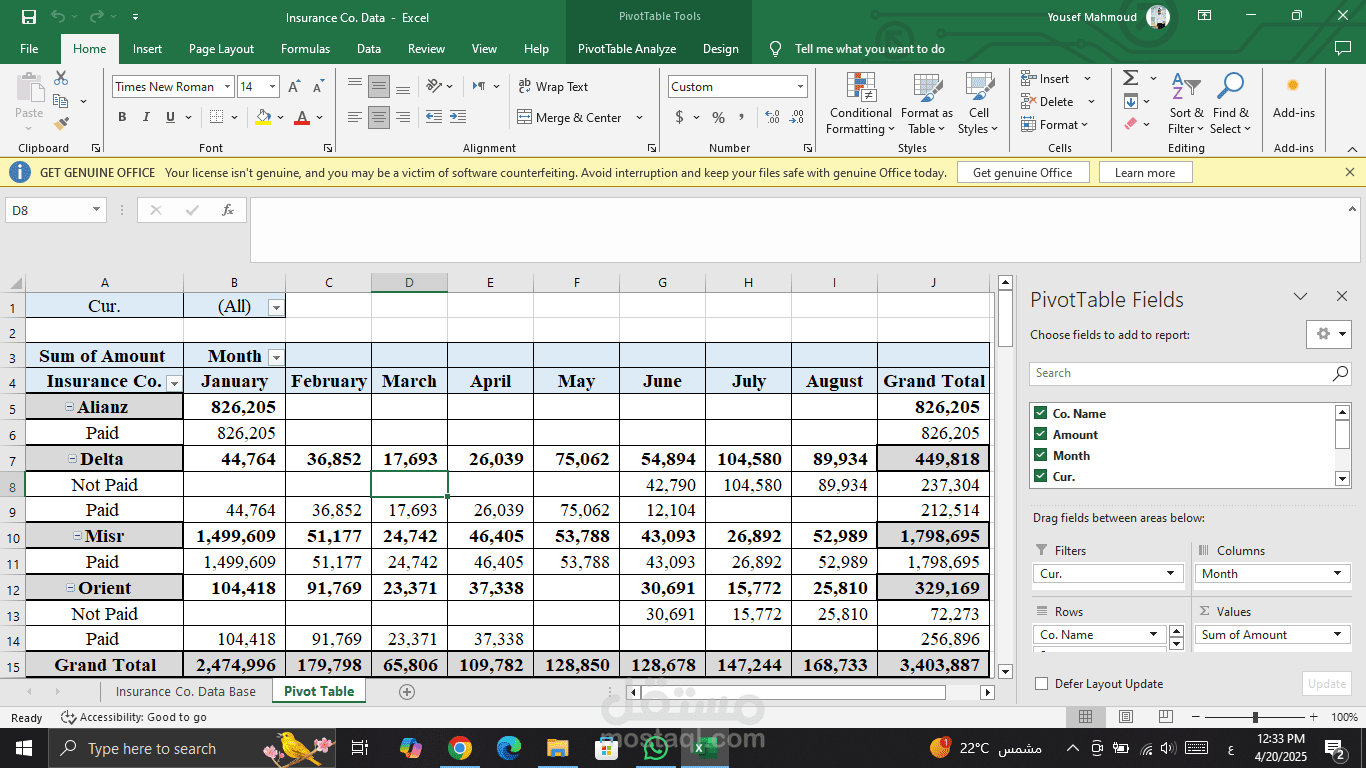1366x768 pixels.
Task: Click the Cut scissors icon
Action: tap(61, 78)
